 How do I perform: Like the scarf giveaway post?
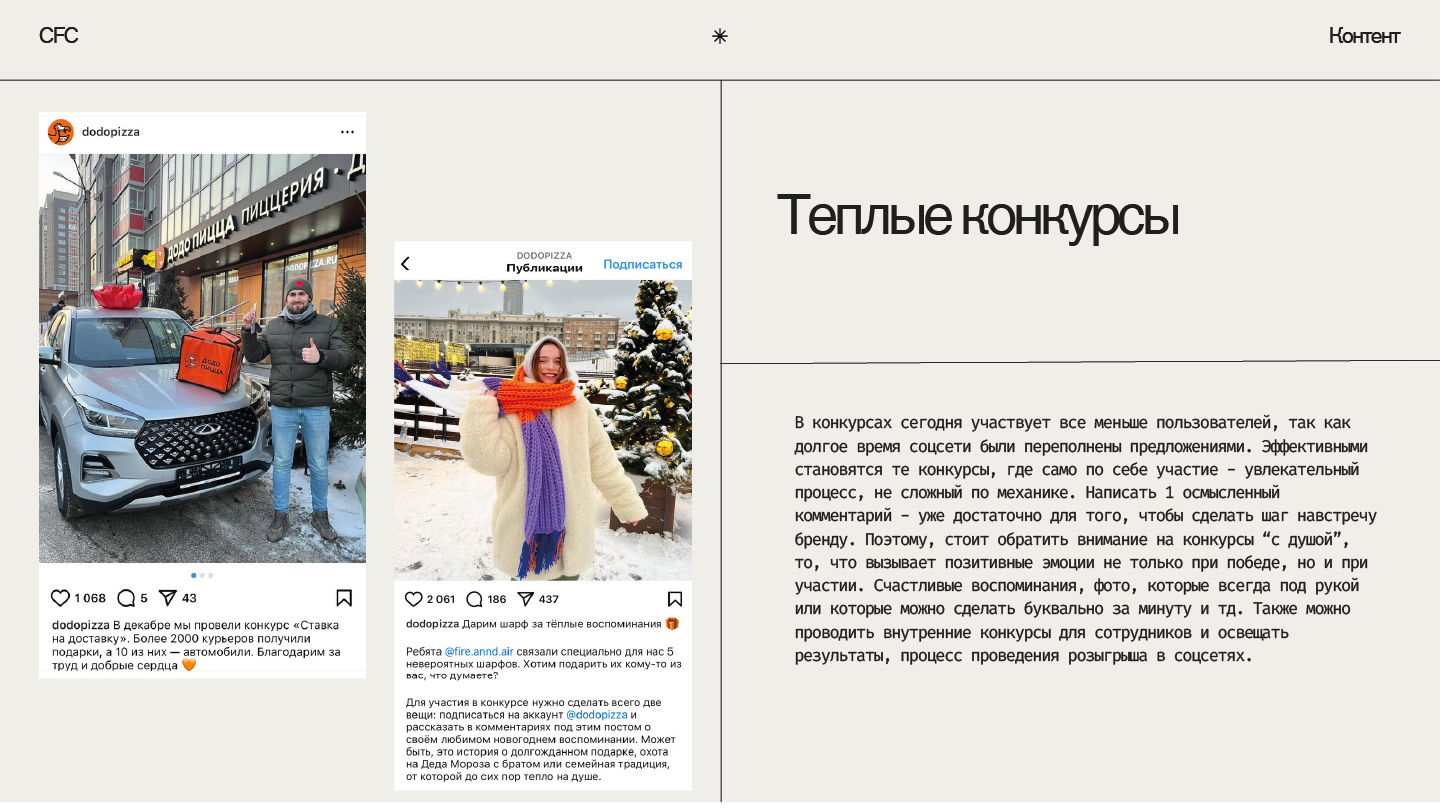414,599
